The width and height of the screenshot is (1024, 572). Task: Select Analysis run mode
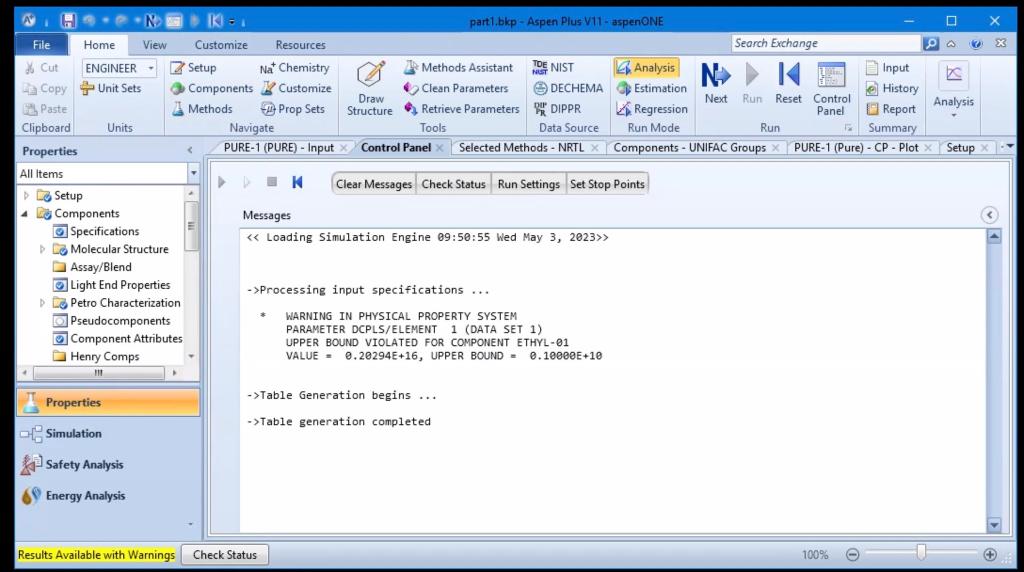coord(647,67)
